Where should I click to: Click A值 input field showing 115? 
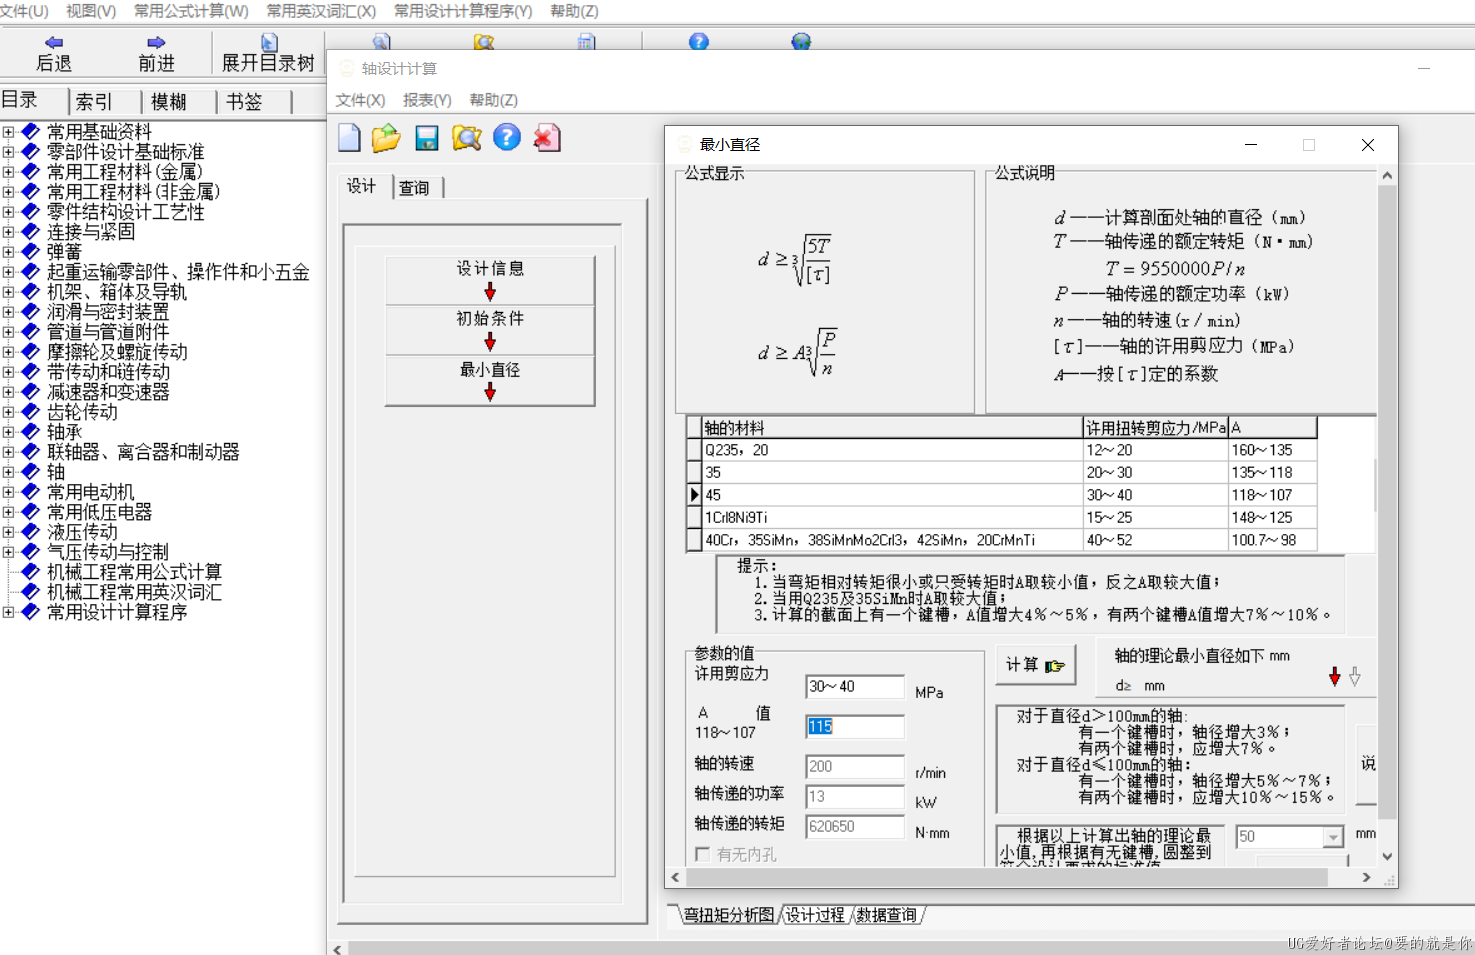[x=855, y=727]
